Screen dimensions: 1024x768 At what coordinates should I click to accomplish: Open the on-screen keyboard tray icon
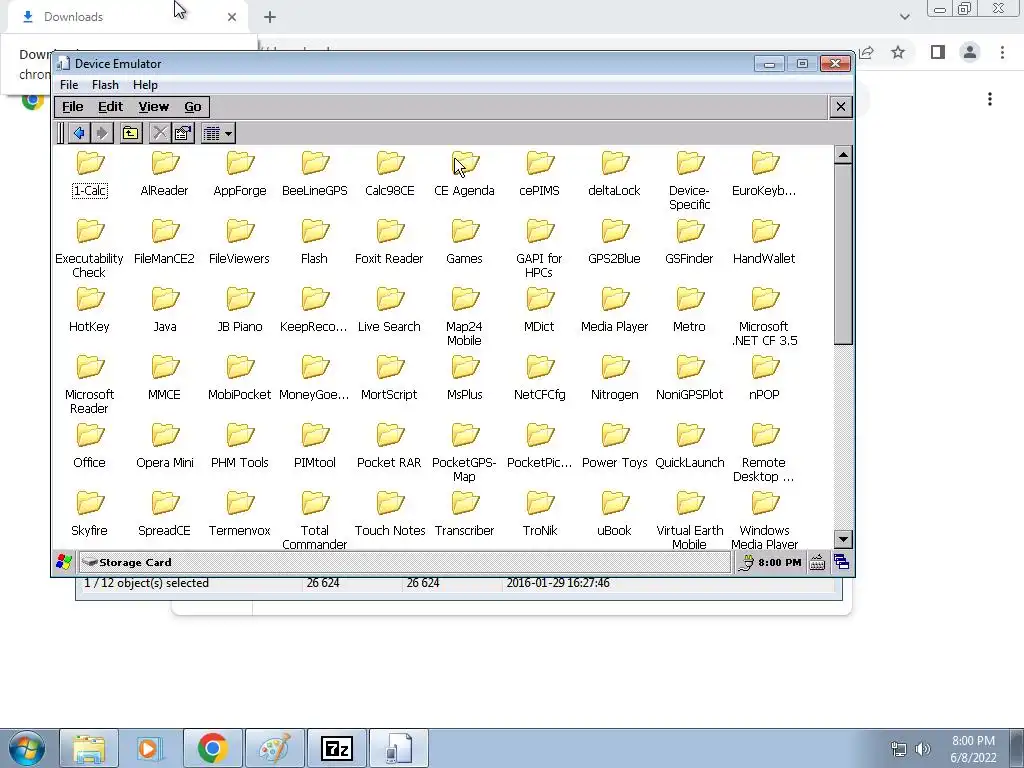[x=817, y=562]
